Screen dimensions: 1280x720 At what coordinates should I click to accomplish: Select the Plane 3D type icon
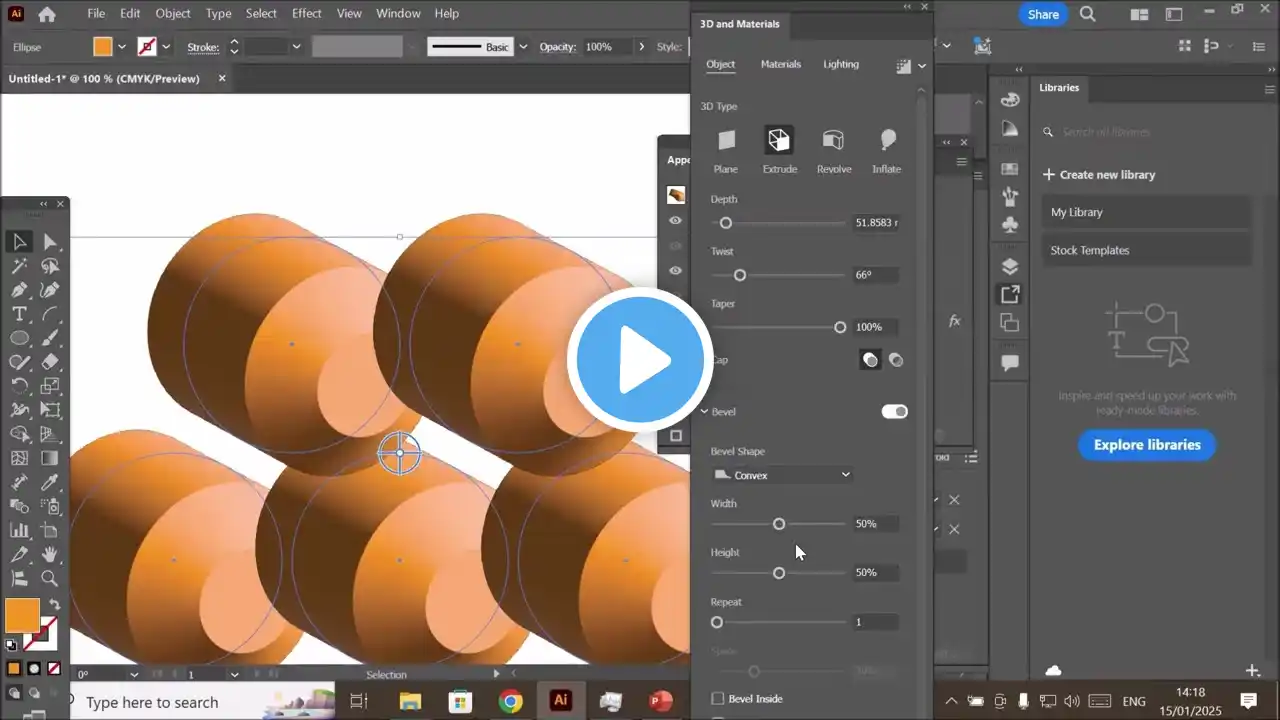pos(726,141)
